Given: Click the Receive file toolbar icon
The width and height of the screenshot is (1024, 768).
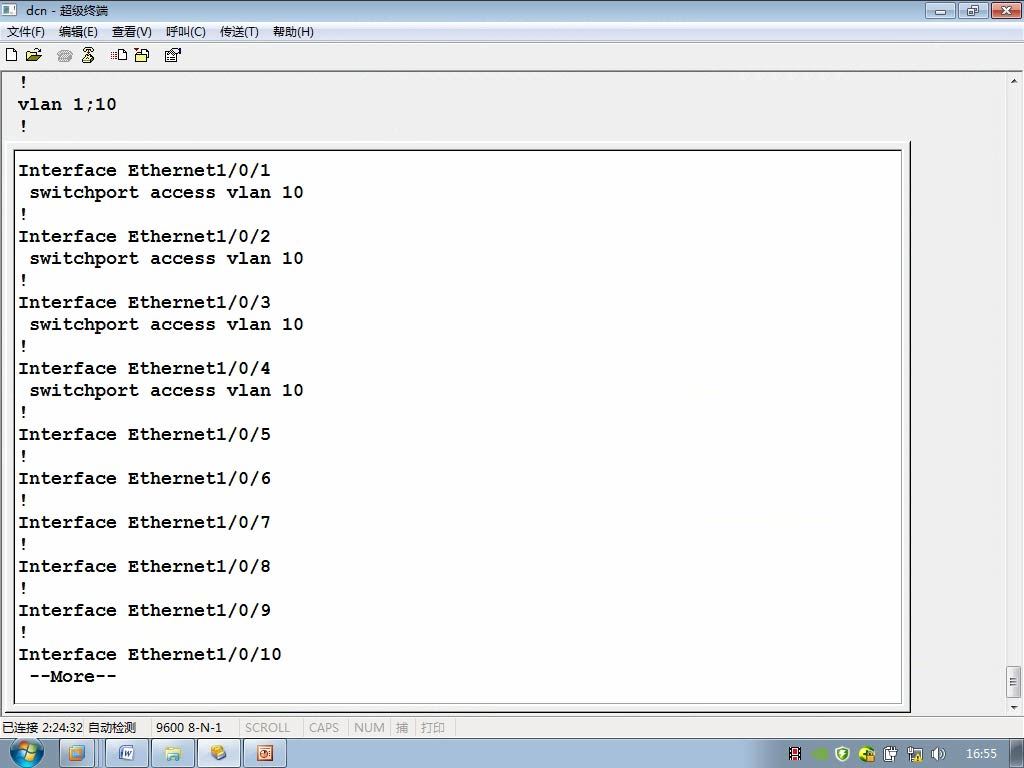Looking at the screenshot, I should click(x=142, y=55).
